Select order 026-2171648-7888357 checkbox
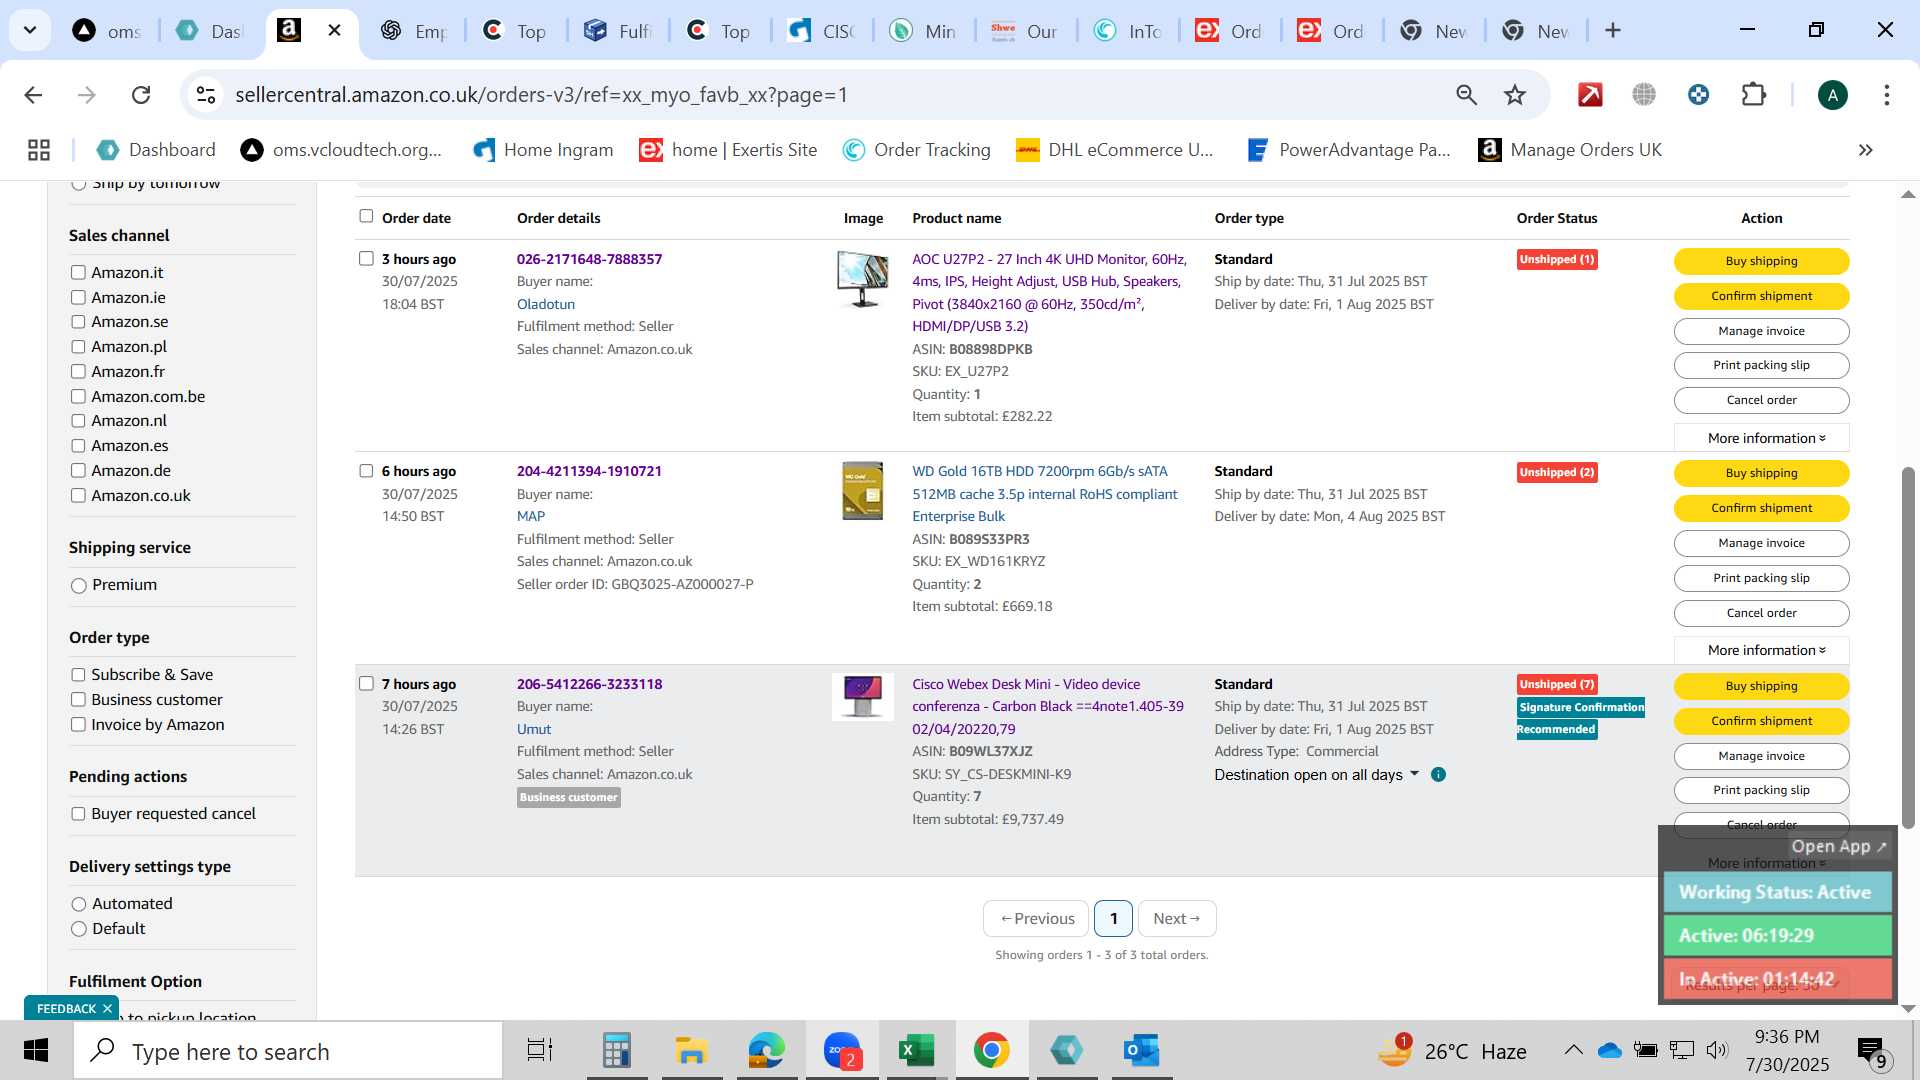The height and width of the screenshot is (1080, 1920). tap(366, 258)
